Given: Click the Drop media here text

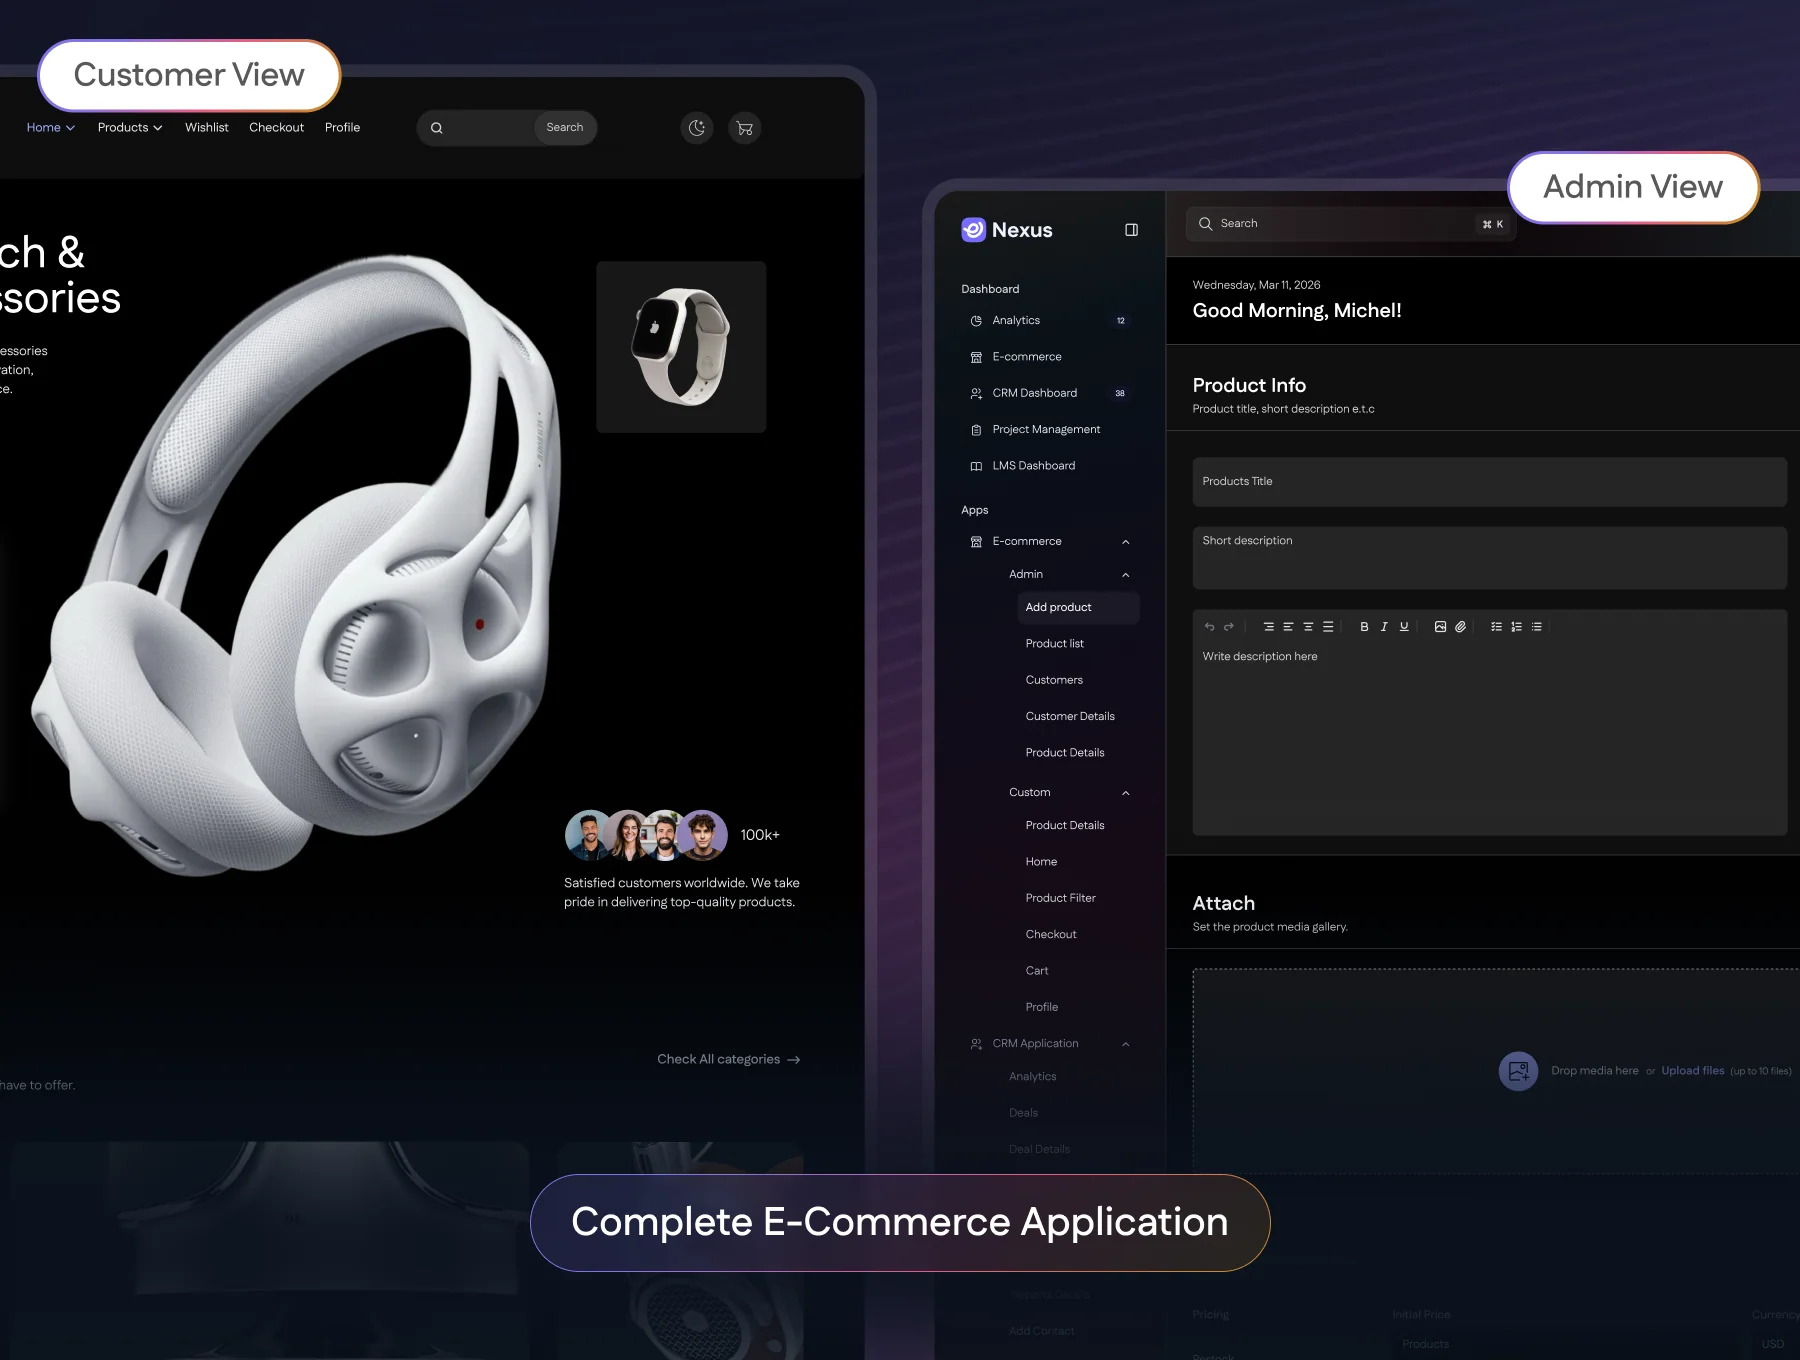Looking at the screenshot, I should coord(1595,1071).
